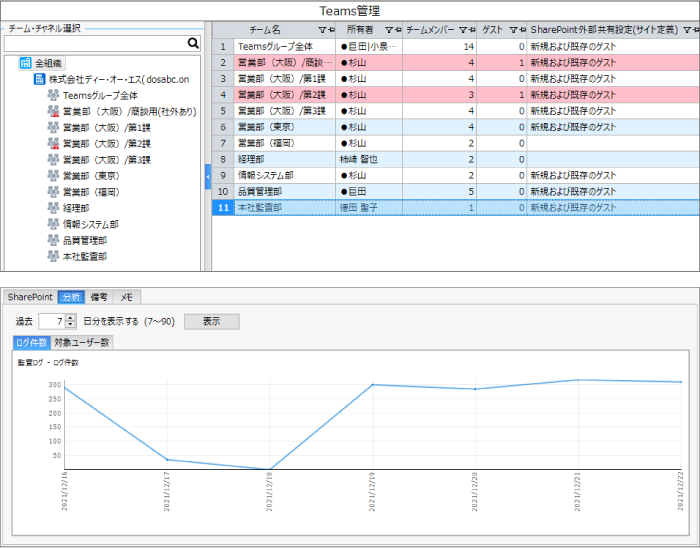This screenshot has height=548, width=700.
Task: Click 情報システム部 cell in table
Action: 285,175
